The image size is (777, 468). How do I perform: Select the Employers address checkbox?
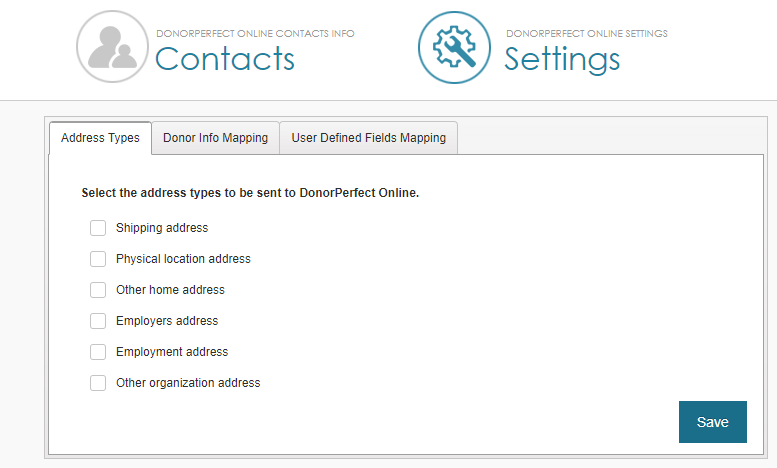(x=98, y=321)
